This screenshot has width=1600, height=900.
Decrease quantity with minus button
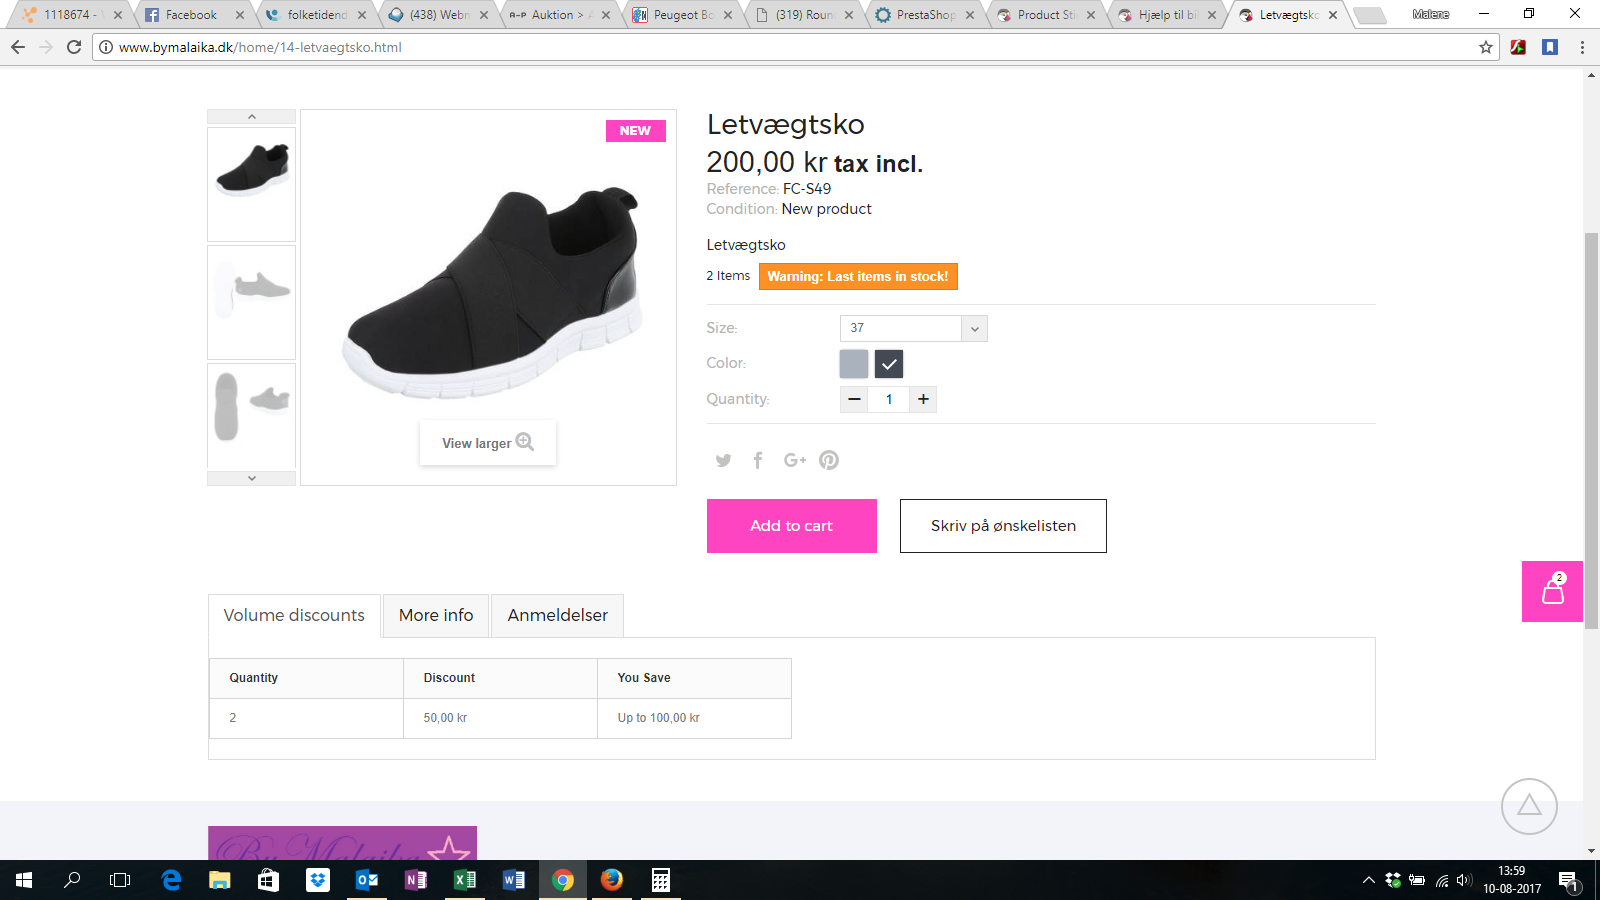[x=854, y=399]
